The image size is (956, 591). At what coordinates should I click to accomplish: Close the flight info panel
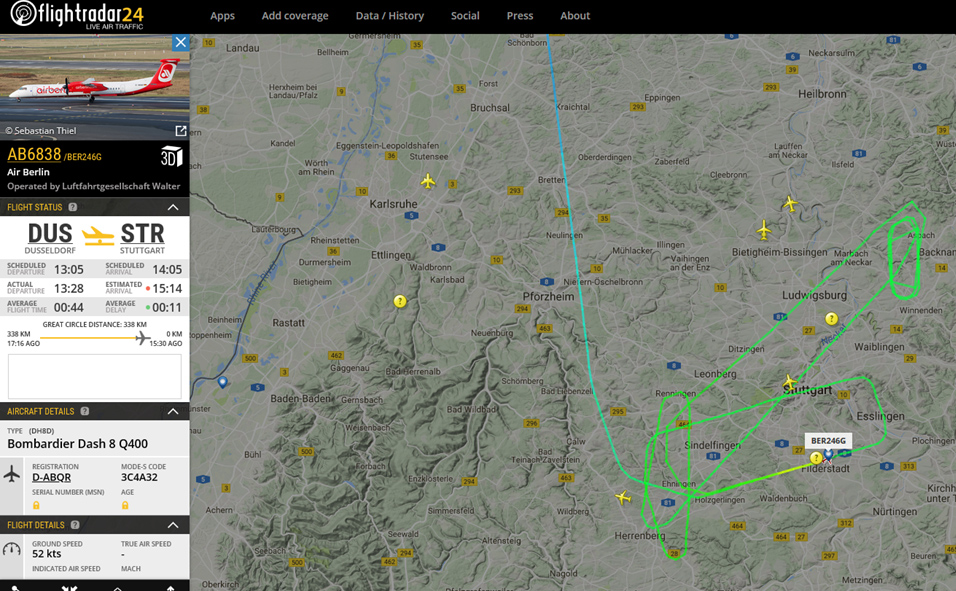click(x=180, y=42)
